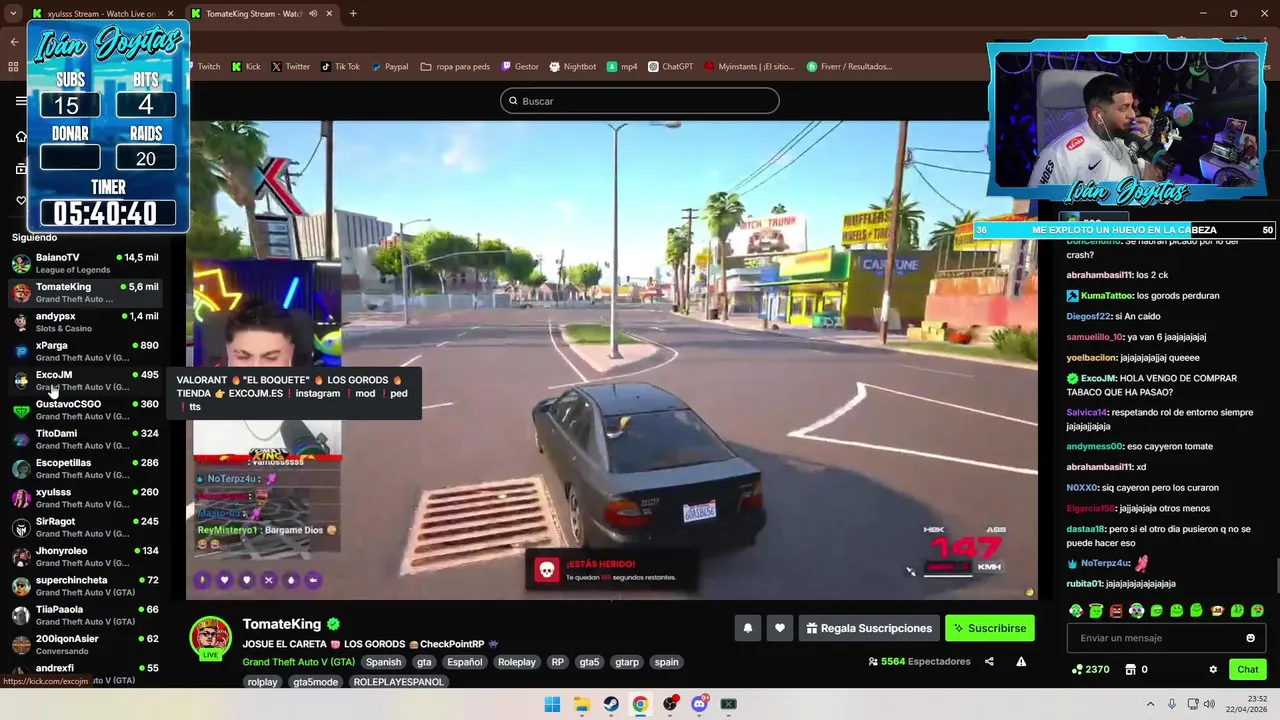Click in the Buscar search field
The width and height of the screenshot is (1280, 720).
click(x=640, y=101)
